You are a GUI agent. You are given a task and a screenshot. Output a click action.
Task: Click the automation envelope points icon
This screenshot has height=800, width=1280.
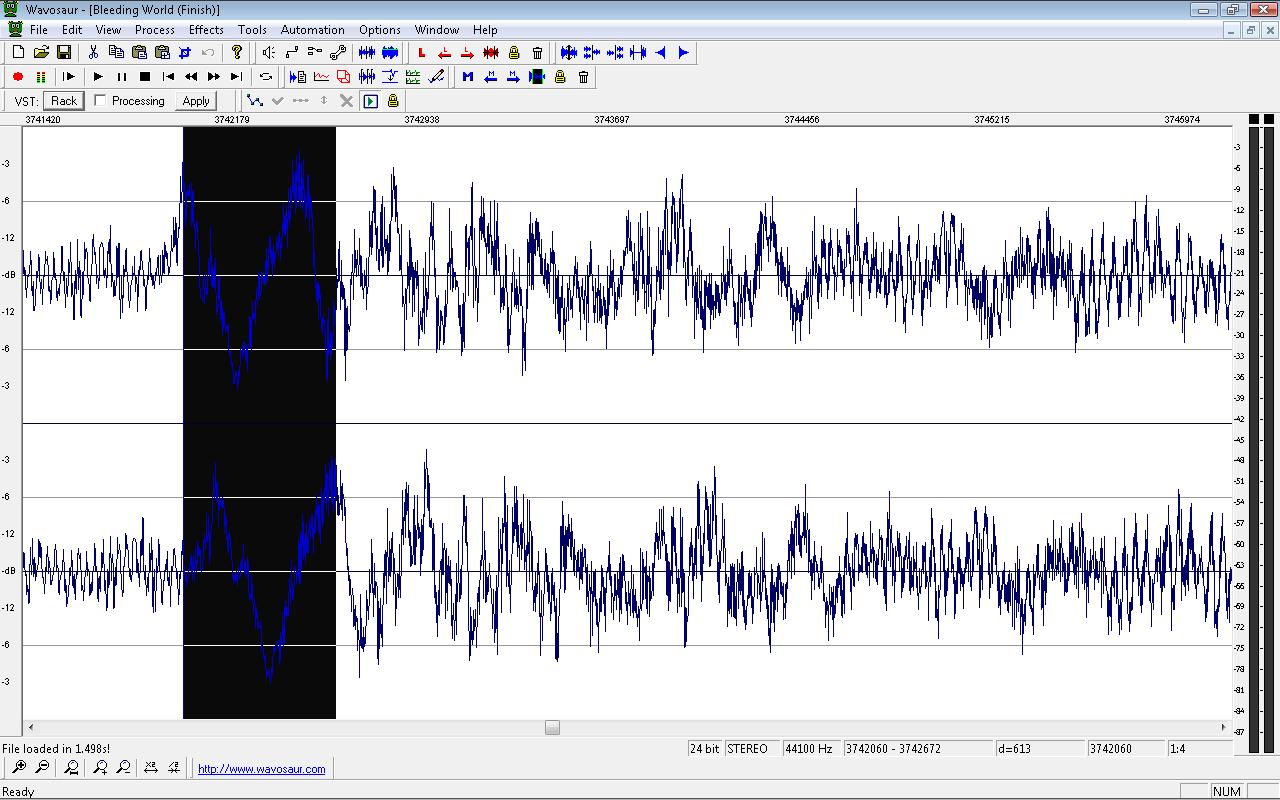[255, 101]
